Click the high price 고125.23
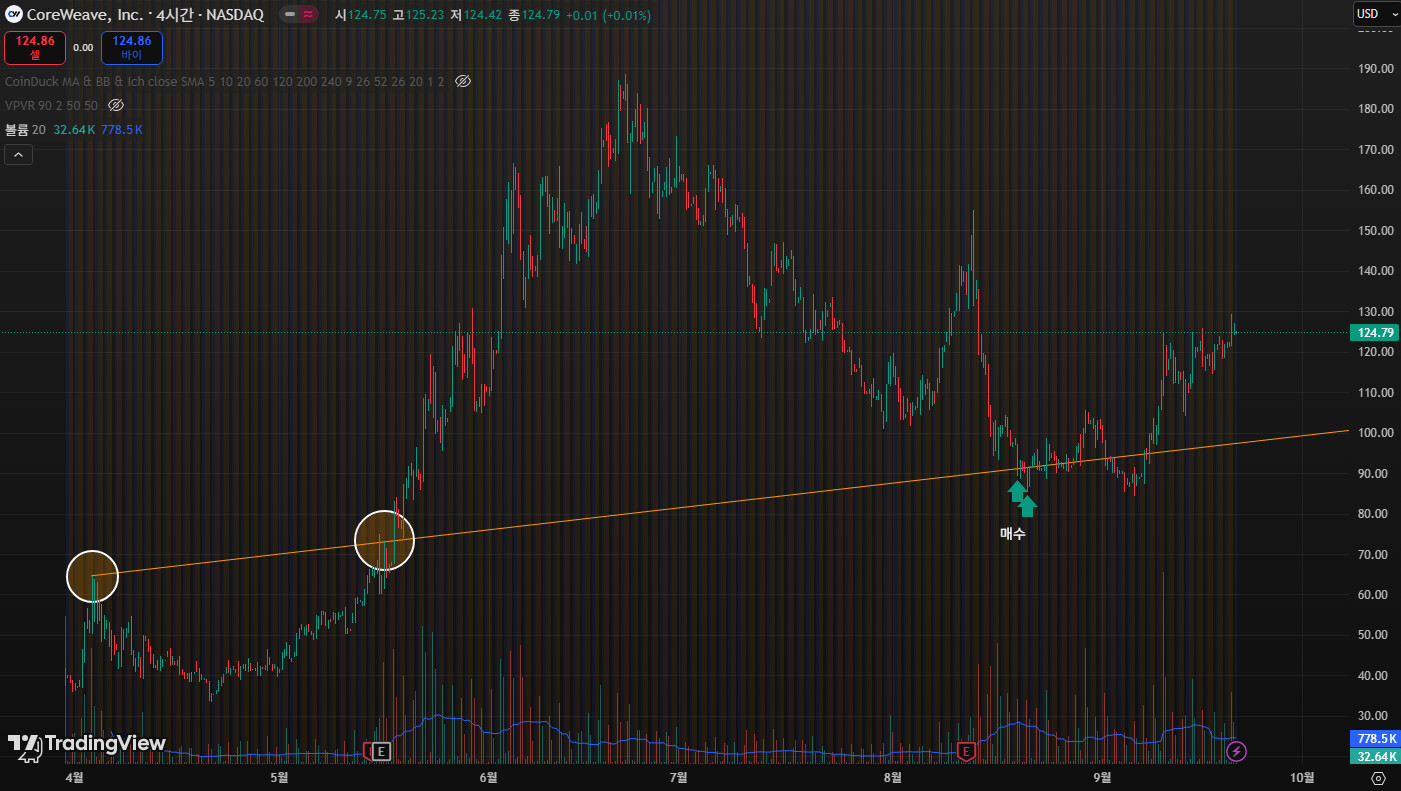1401x791 pixels. coord(419,15)
